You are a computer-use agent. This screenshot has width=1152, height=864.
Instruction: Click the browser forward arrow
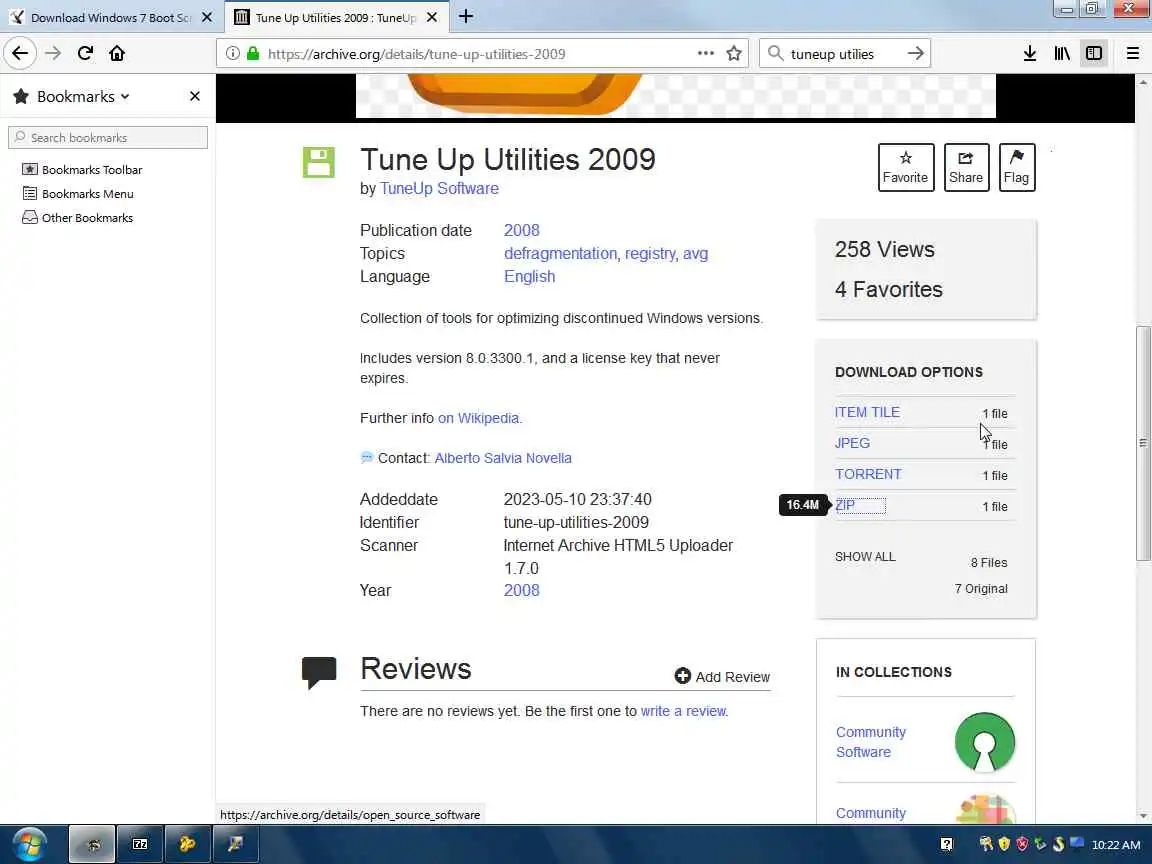53,53
